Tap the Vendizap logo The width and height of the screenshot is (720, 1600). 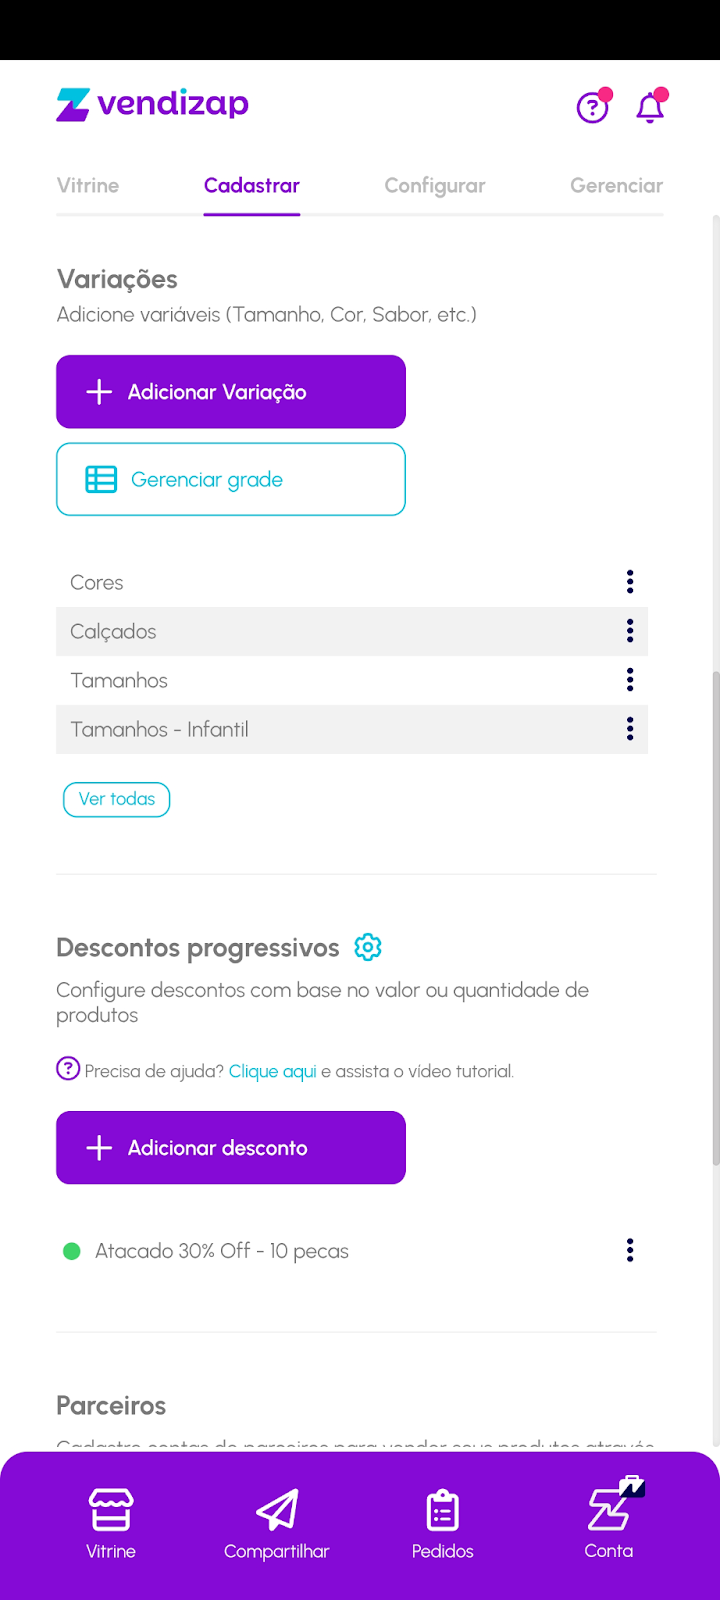[153, 104]
